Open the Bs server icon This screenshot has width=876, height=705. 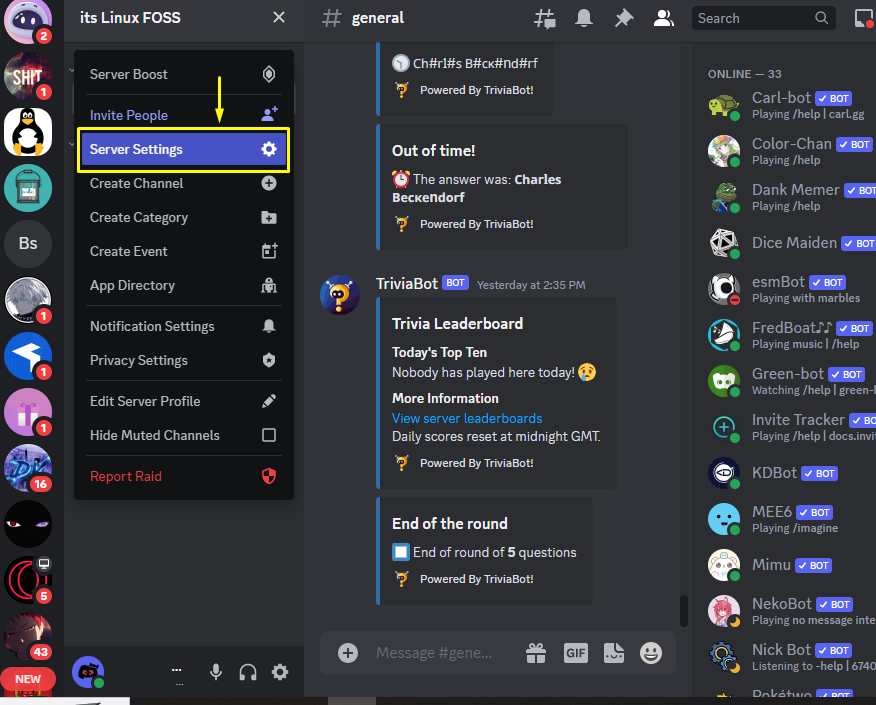(x=28, y=244)
